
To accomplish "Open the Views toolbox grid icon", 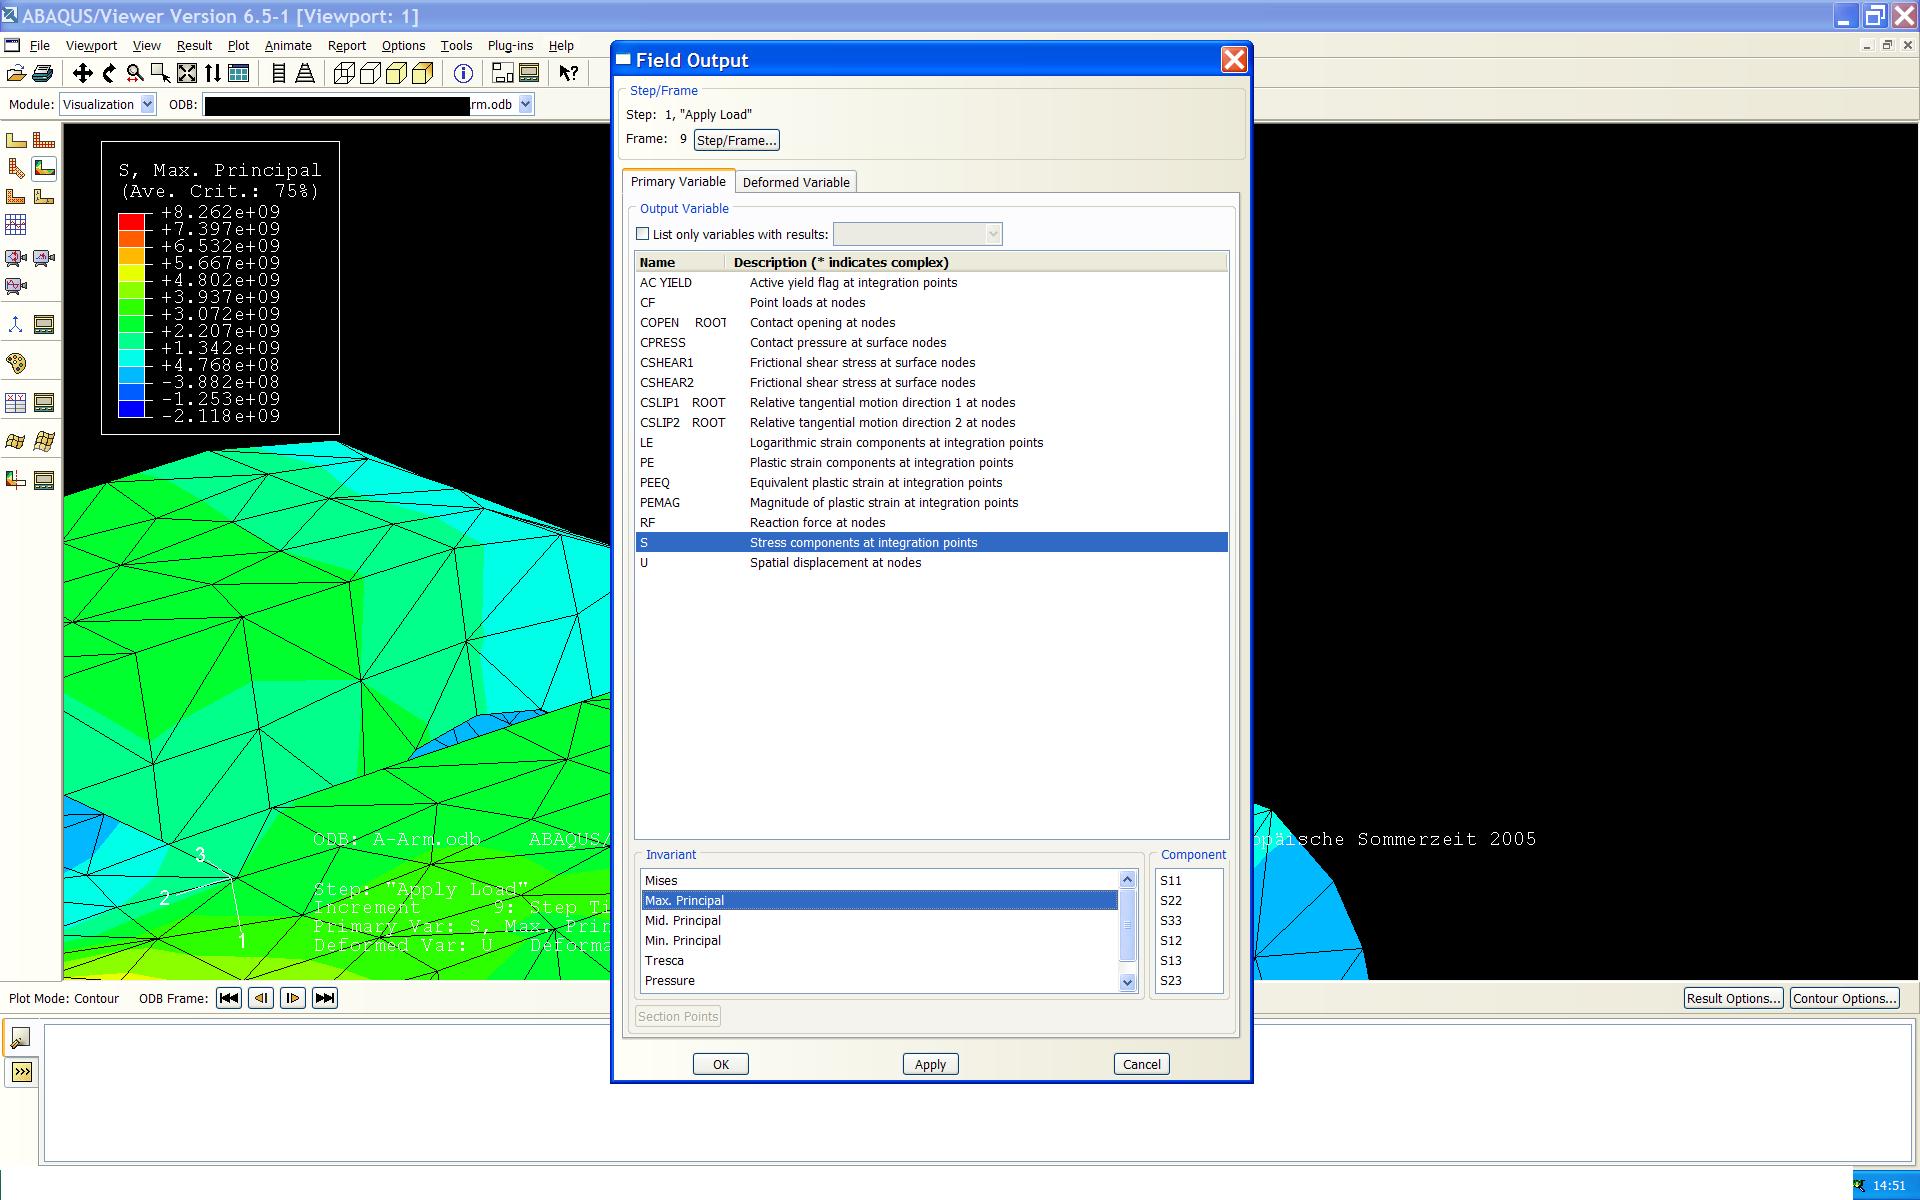I will tap(239, 73).
